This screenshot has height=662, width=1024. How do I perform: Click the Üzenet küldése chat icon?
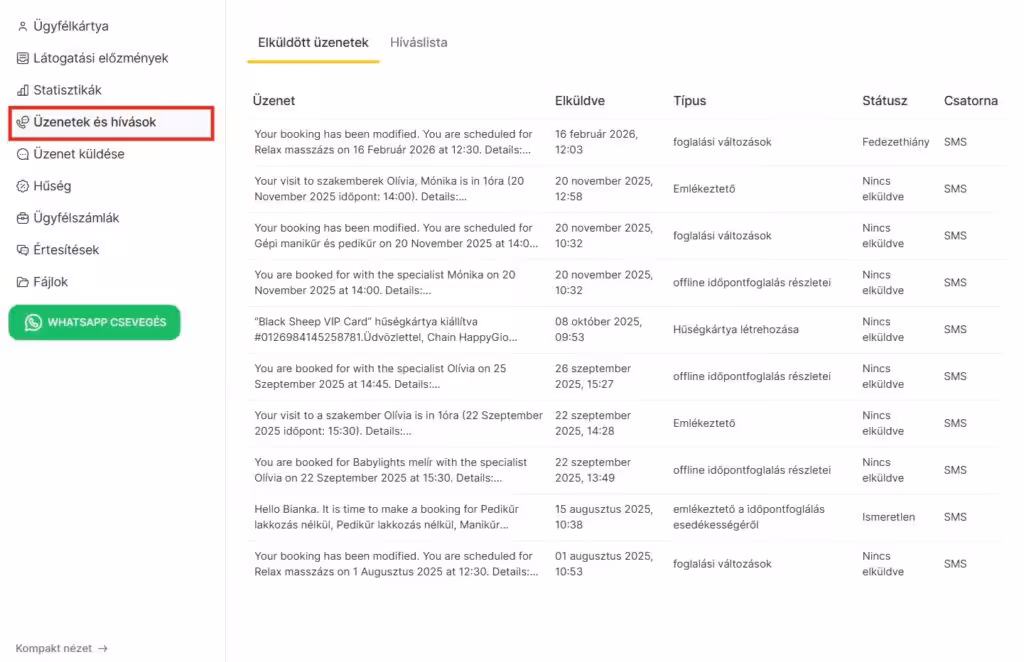[x=23, y=154]
